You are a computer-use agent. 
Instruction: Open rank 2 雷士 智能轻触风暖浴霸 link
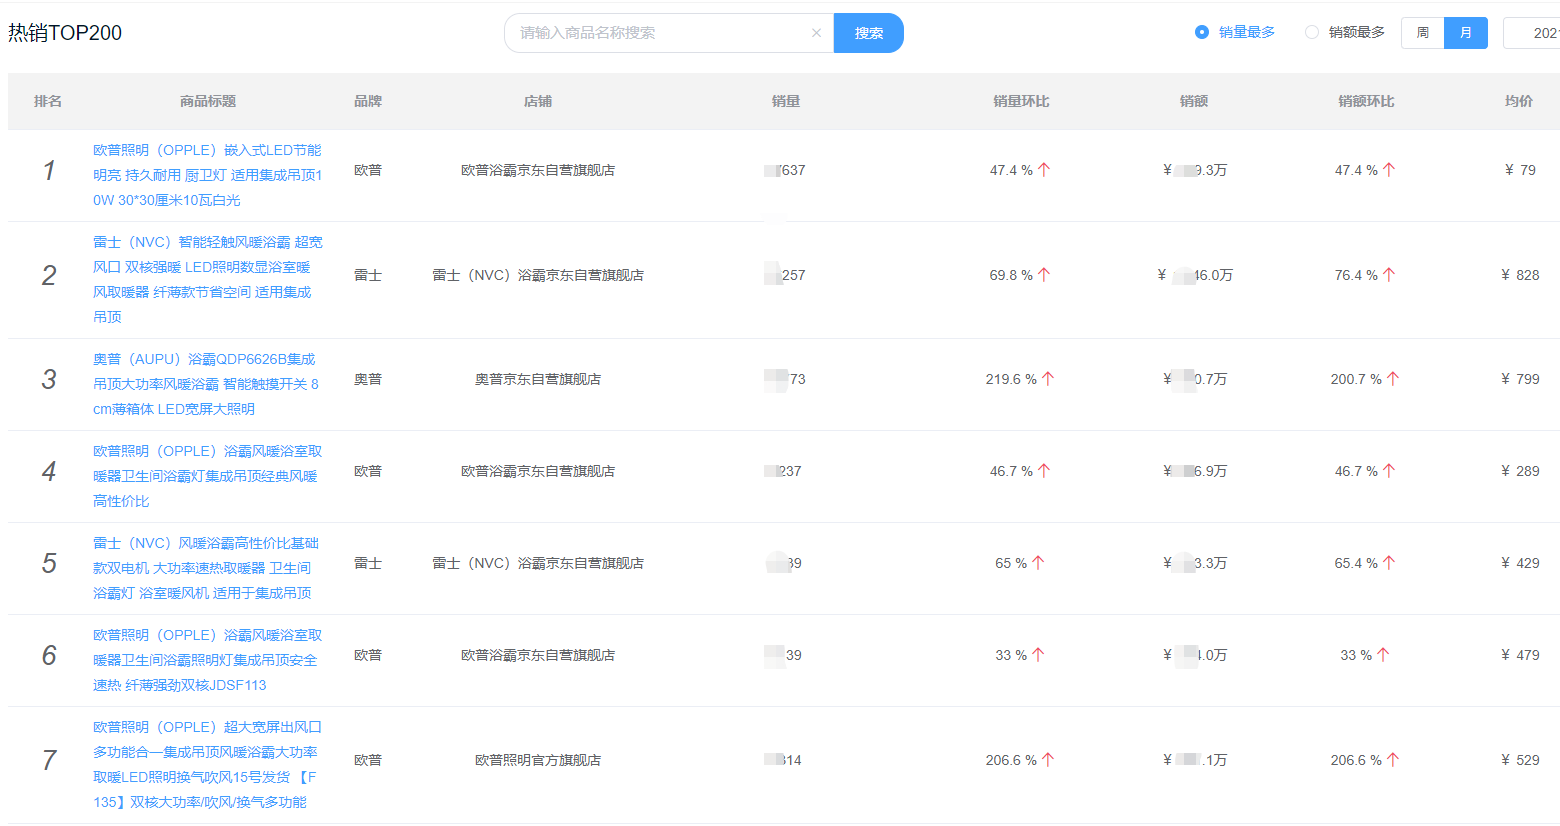tap(207, 279)
